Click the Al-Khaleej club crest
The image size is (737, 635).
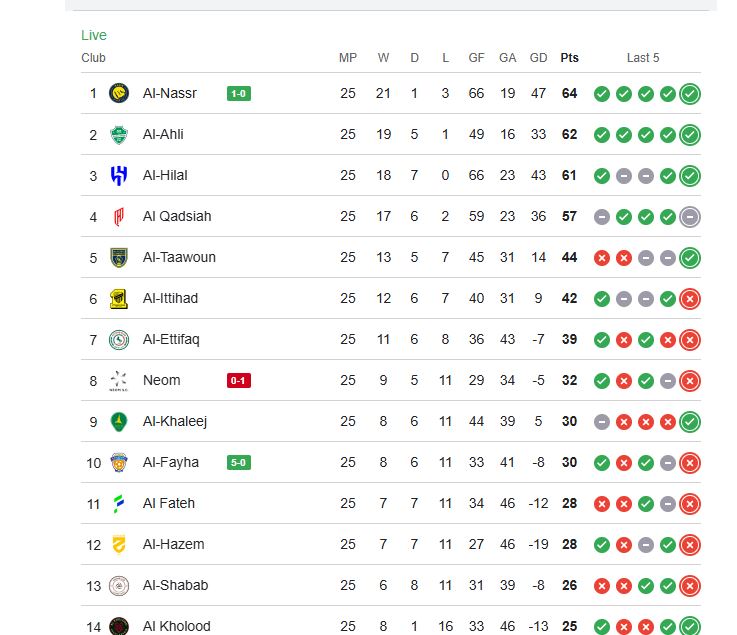[x=119, y=421]
